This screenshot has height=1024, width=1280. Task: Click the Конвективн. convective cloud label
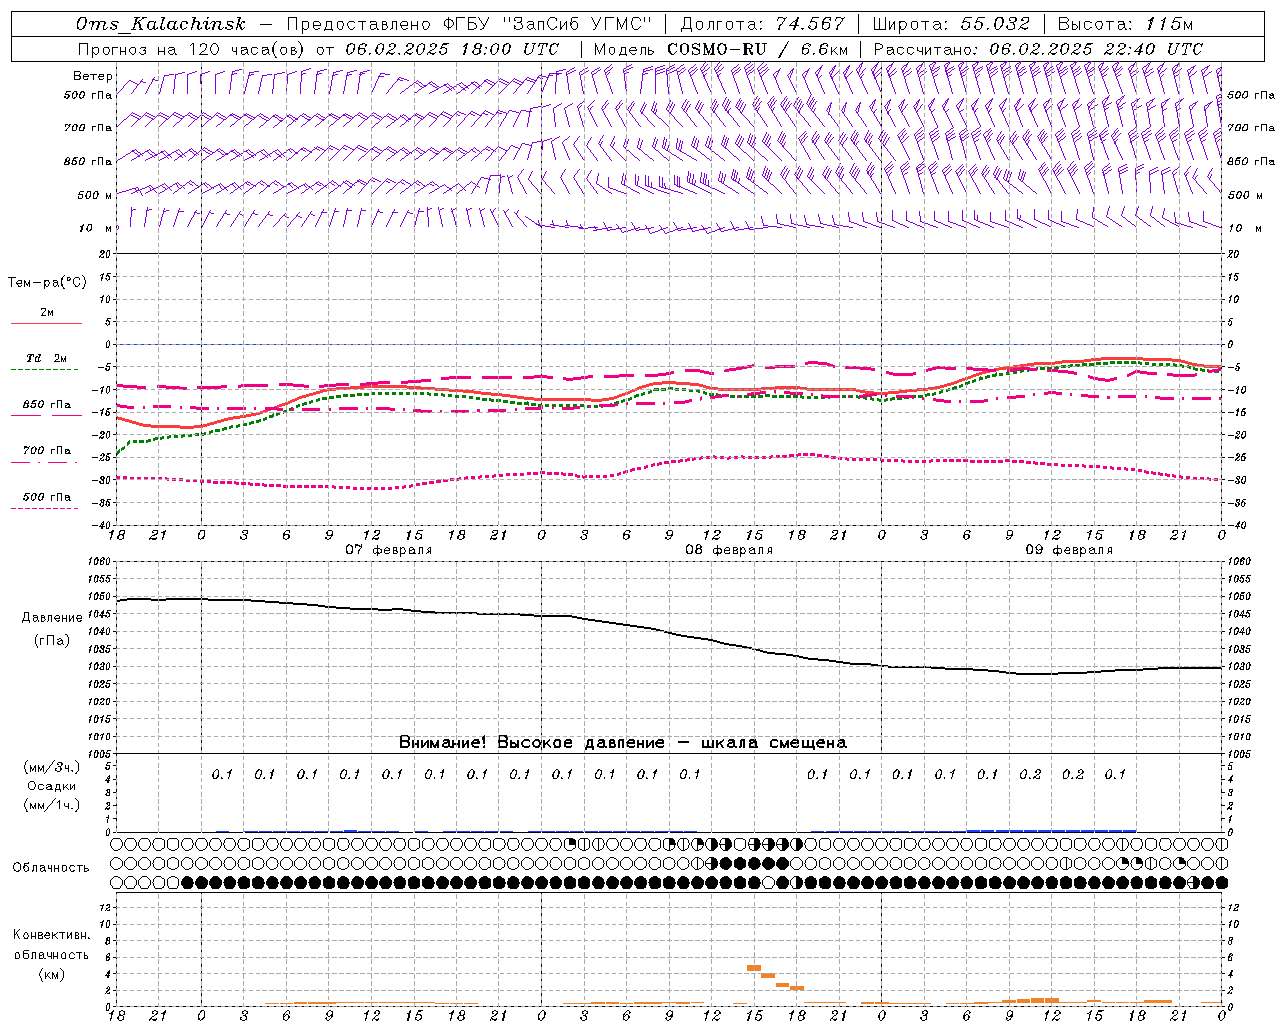tap(51, 935)
